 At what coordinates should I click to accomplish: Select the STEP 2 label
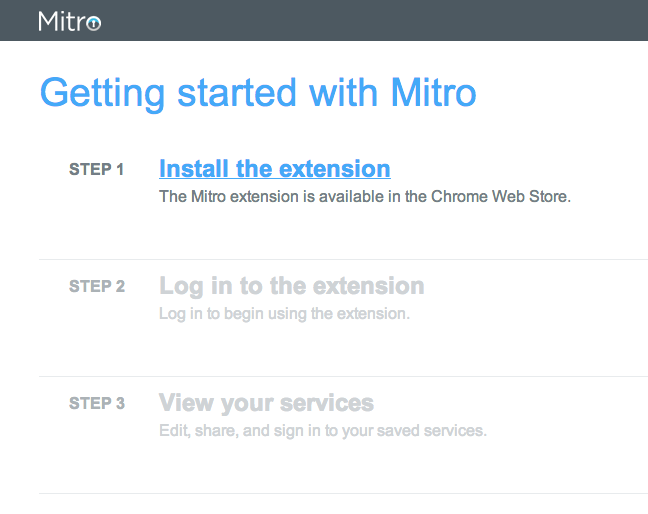coord(97,286)
